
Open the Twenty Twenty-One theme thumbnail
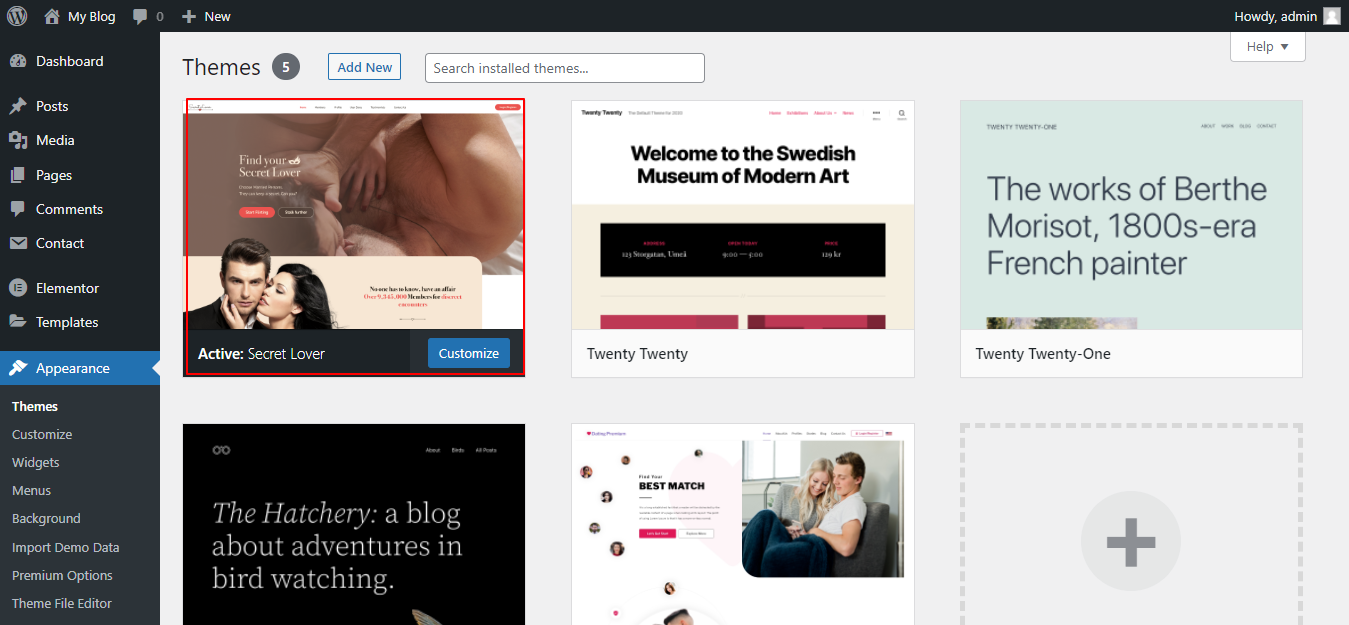[x=1131, y=215]
